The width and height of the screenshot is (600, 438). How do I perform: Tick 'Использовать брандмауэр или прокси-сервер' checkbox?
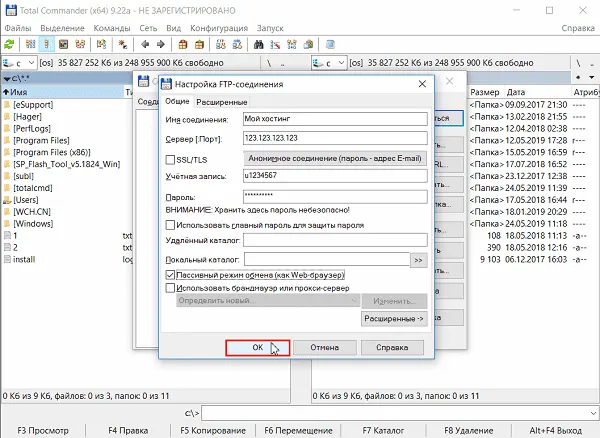click(170, 288)
